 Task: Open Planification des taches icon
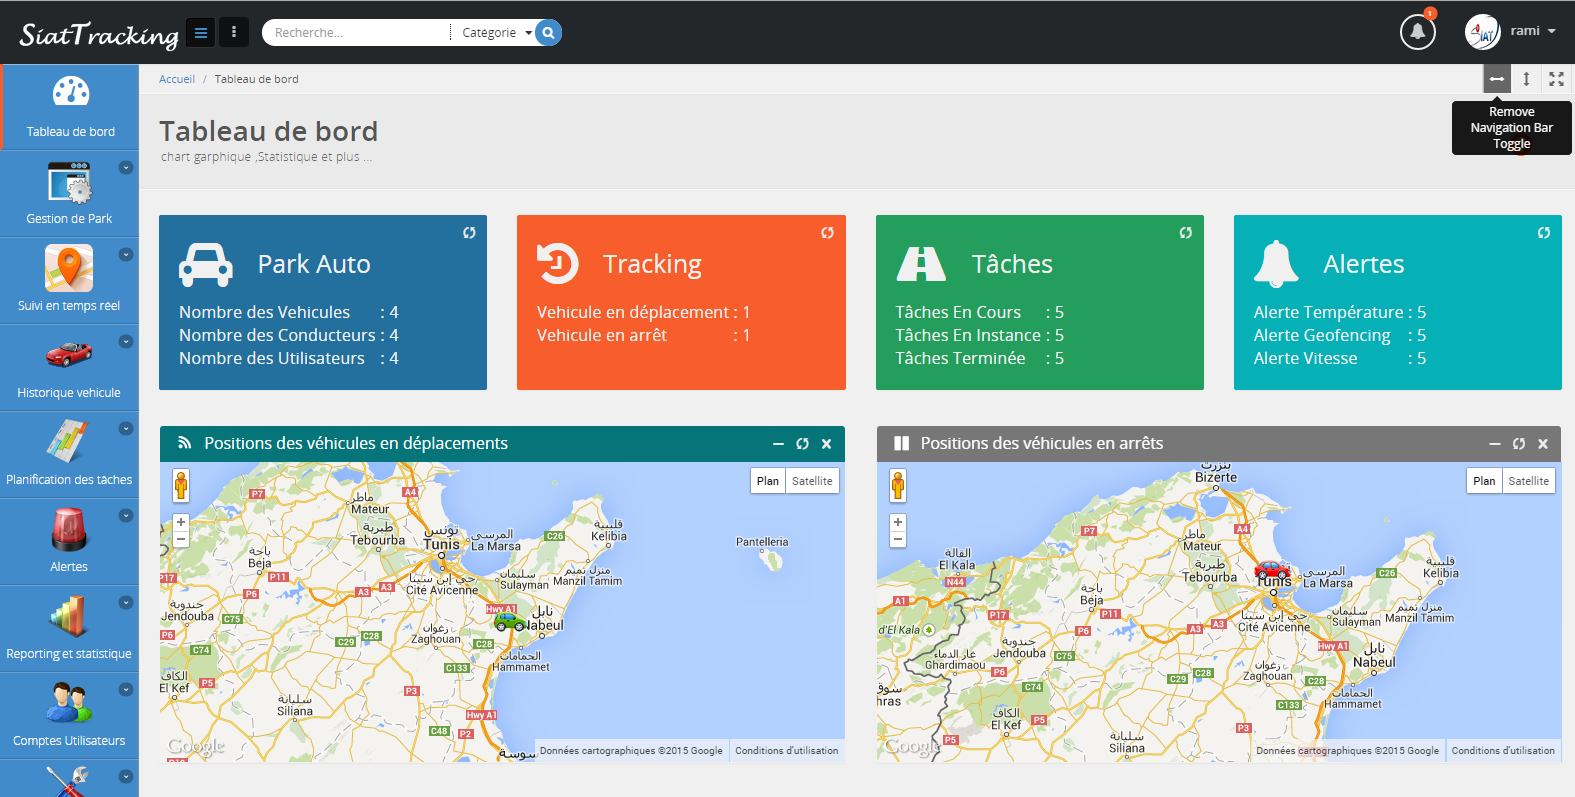coord(67,441)
